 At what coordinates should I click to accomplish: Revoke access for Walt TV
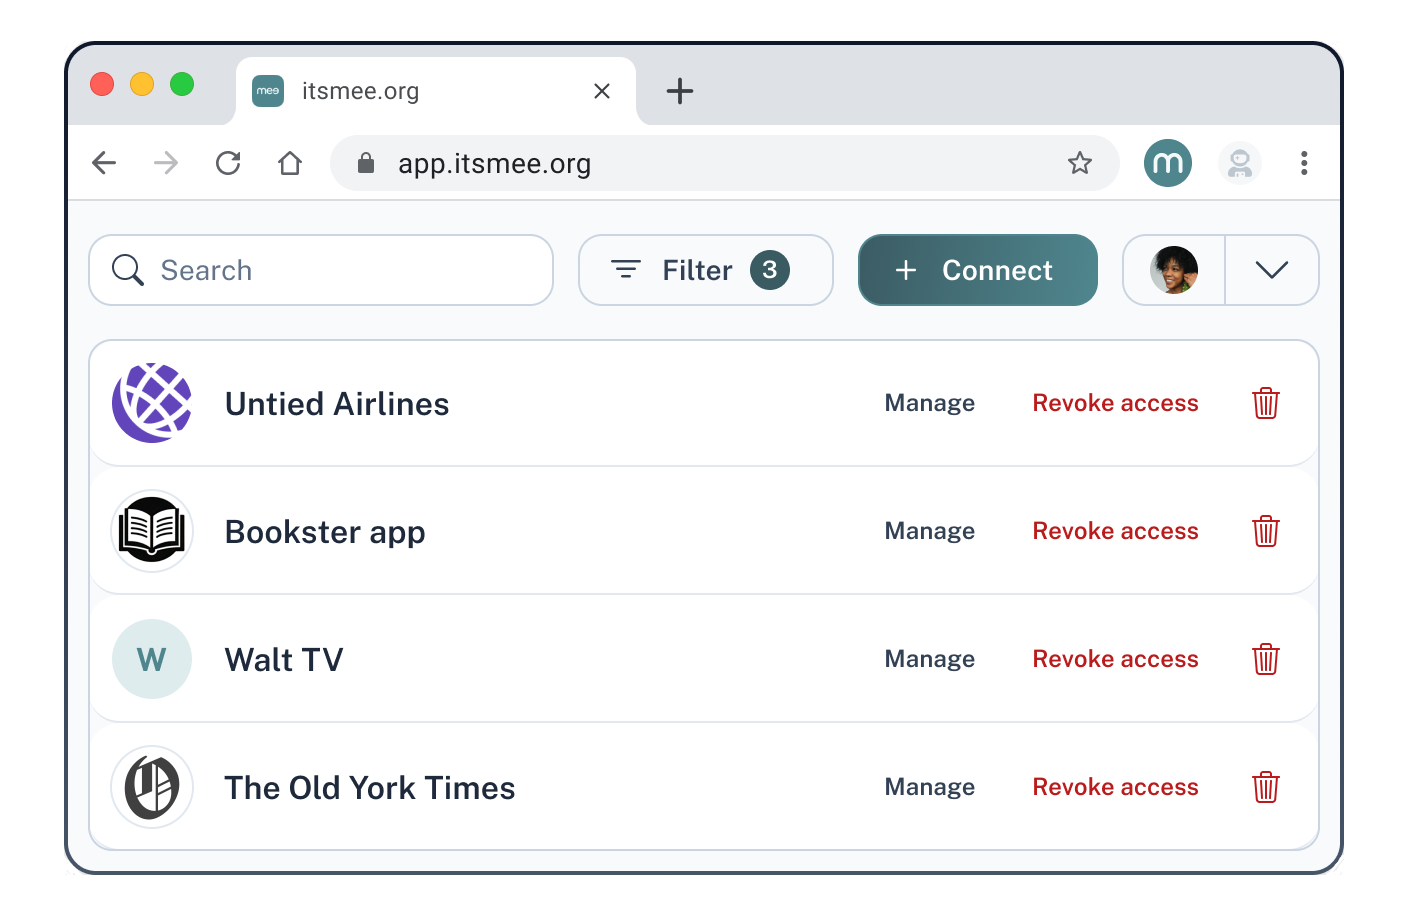(1115, 659)
